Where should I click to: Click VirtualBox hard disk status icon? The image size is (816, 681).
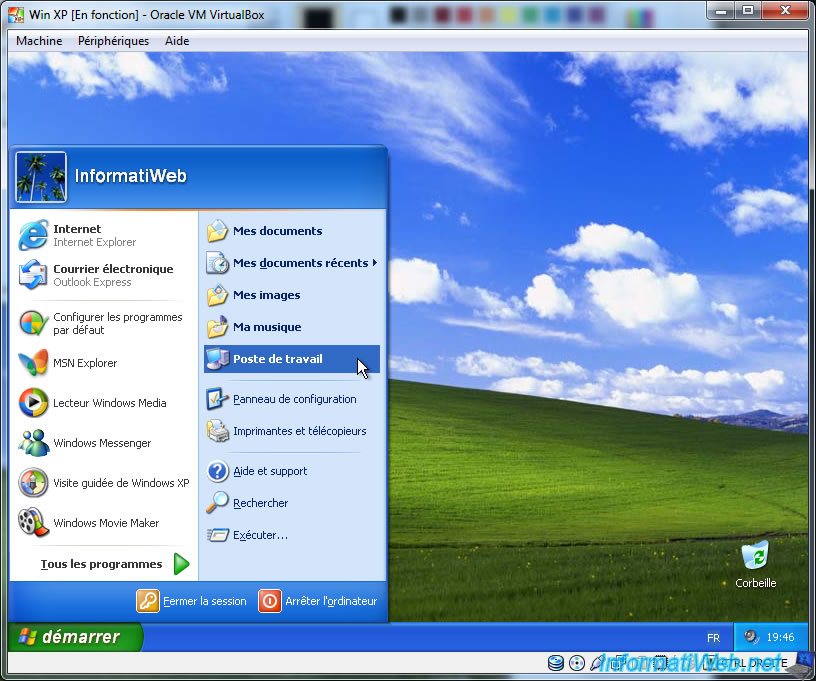point(556,663)
